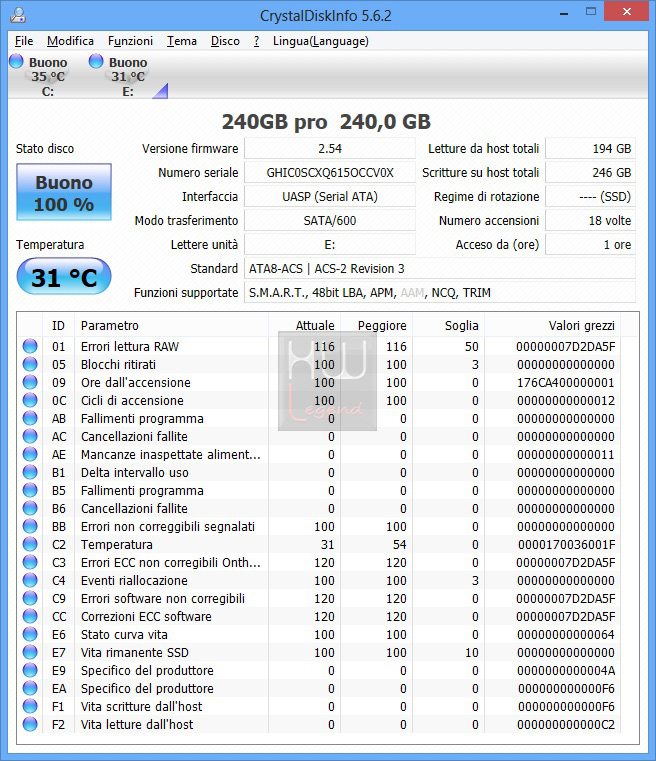Viewport: 656px width, 761px height.
Task: Click status orb for Errori non correggibili segnalati
Action: coord(30,526)
